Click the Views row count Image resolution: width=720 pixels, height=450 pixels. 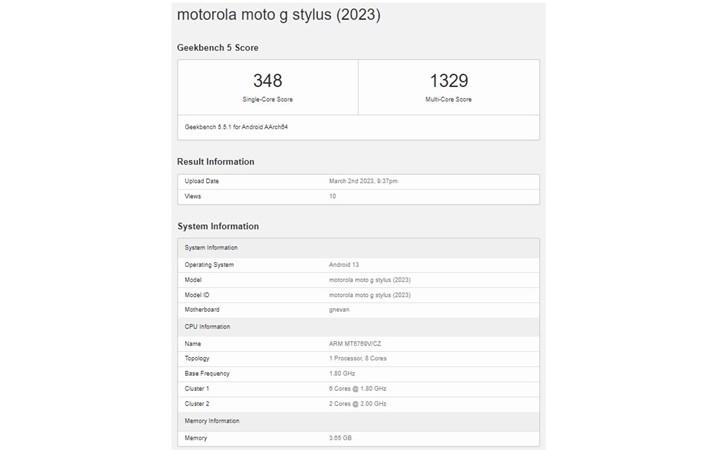[x=332, y=196]
